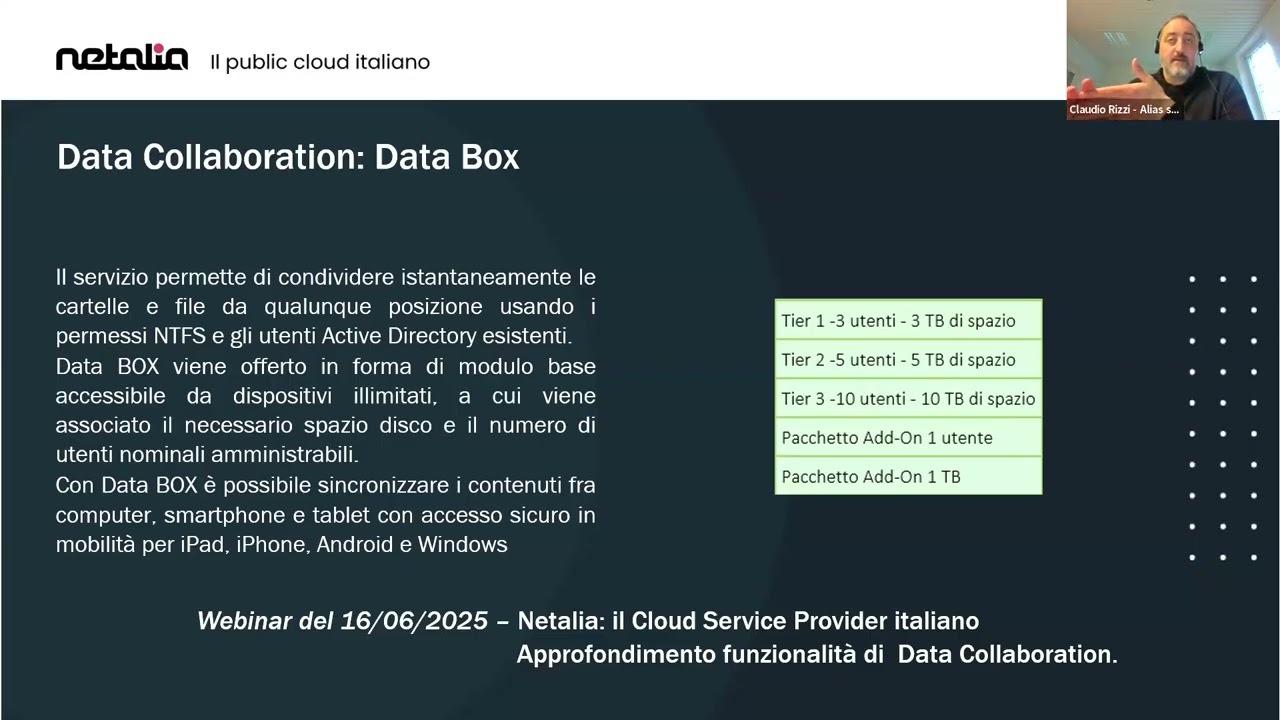This screenshot has height=720, width=1280.
Task: Click the line starting 'Data BOX viene offerto'
Action: (x=326, y=366)
